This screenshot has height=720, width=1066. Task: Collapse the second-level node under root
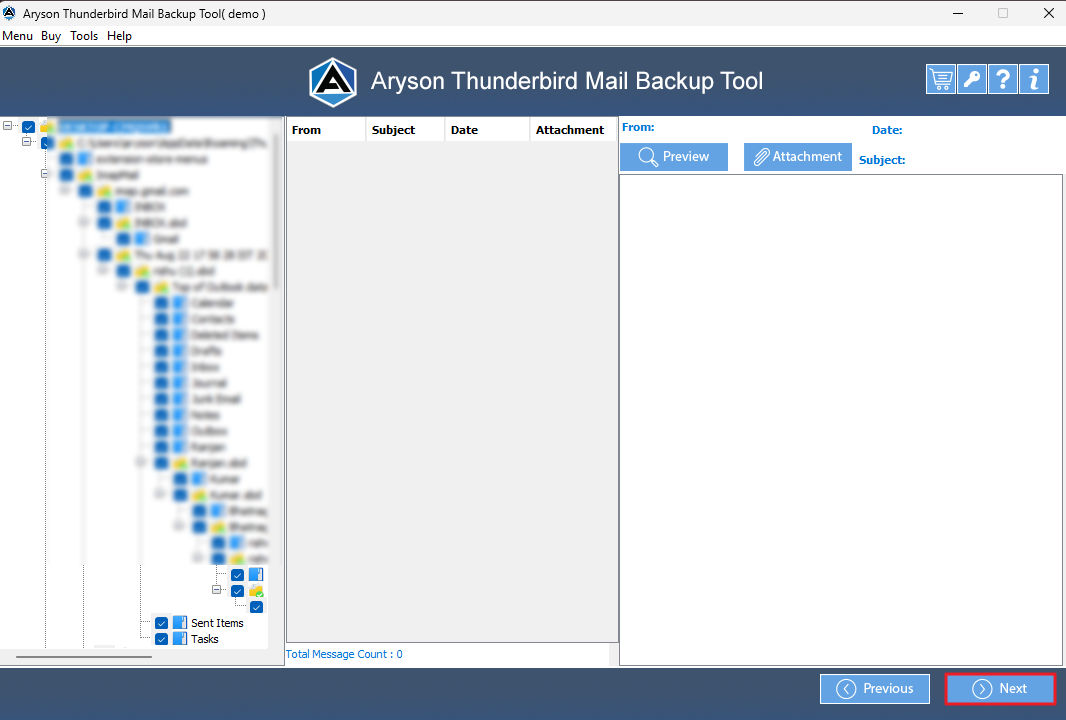pos(27,141)
